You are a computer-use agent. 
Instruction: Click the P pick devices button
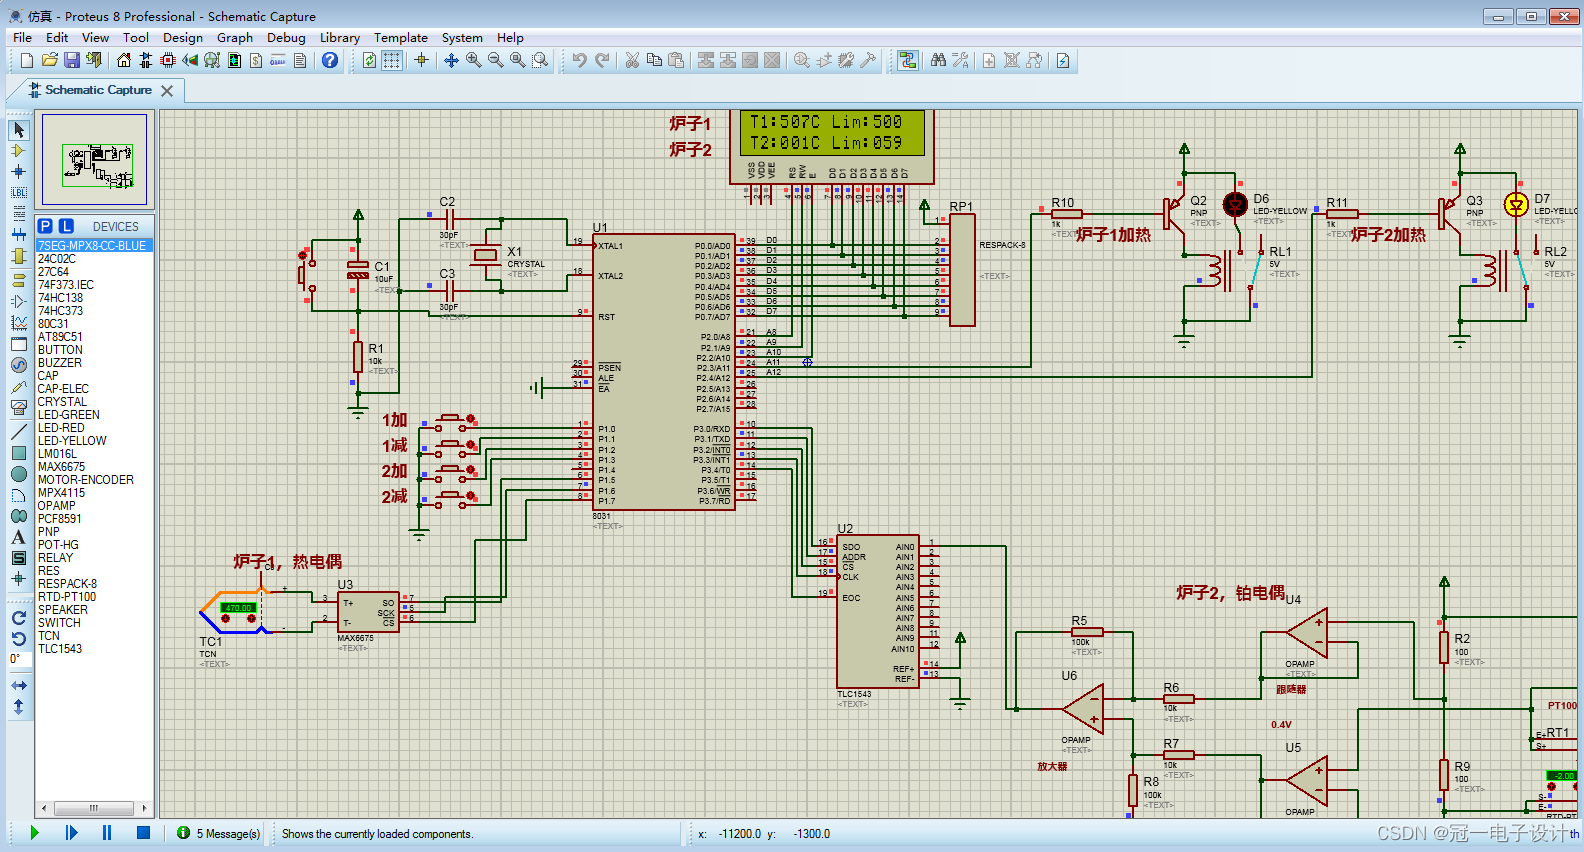pyautogui.click(x=45, y=226)
